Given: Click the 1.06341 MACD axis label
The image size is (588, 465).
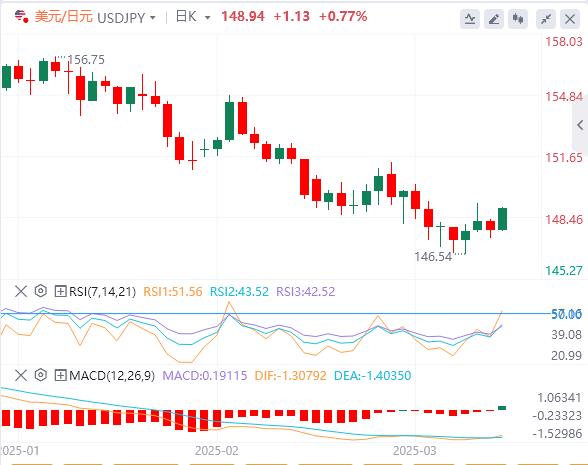Looking at the screenshot, I should coord(559,398).
